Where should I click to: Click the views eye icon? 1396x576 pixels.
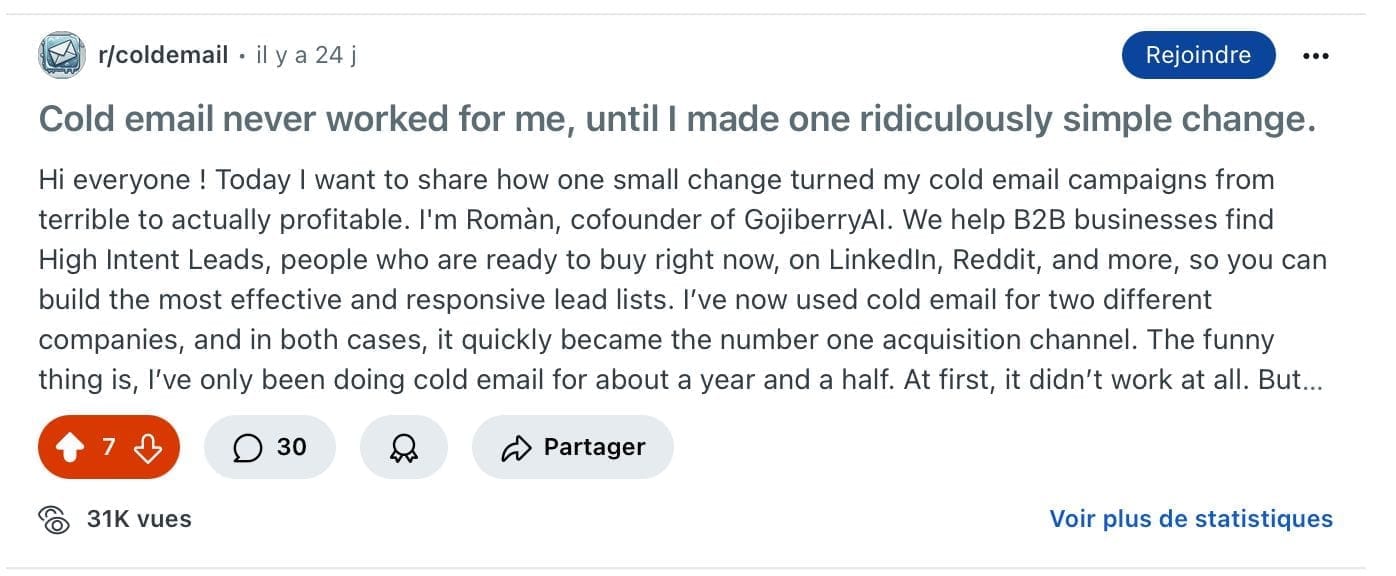click(54, 519)
